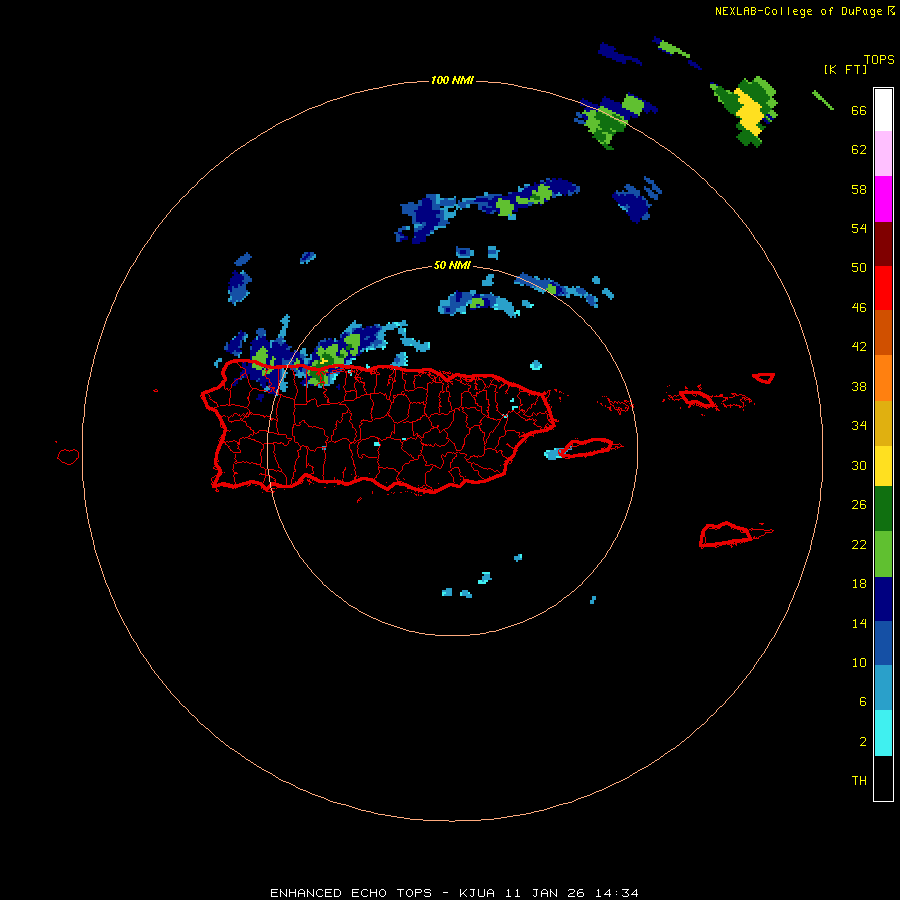The width and height of the screenshot is (900, 900).
Task: Click the "38" legend value
Action: pyautogui.click(x=859, y=386)
